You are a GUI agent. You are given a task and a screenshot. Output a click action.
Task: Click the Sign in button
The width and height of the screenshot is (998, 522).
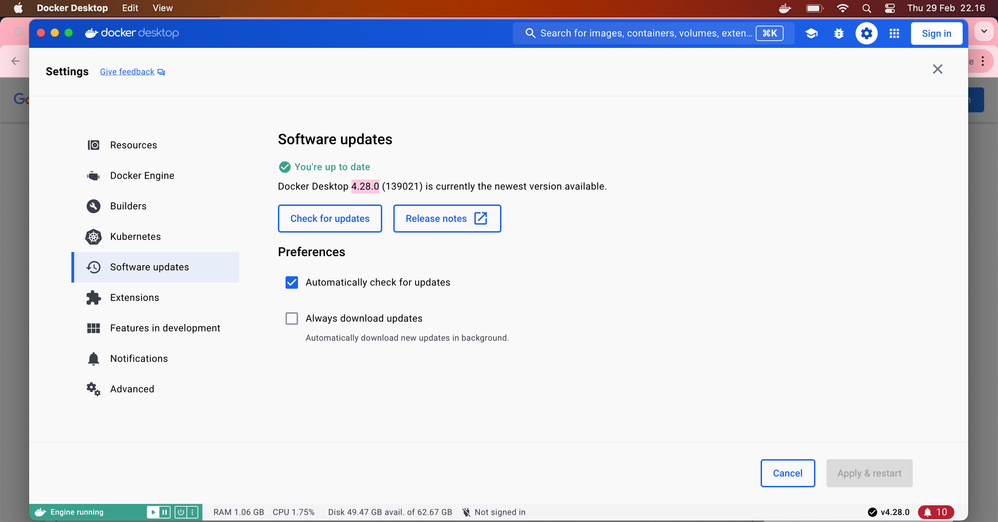pos(936,33)
